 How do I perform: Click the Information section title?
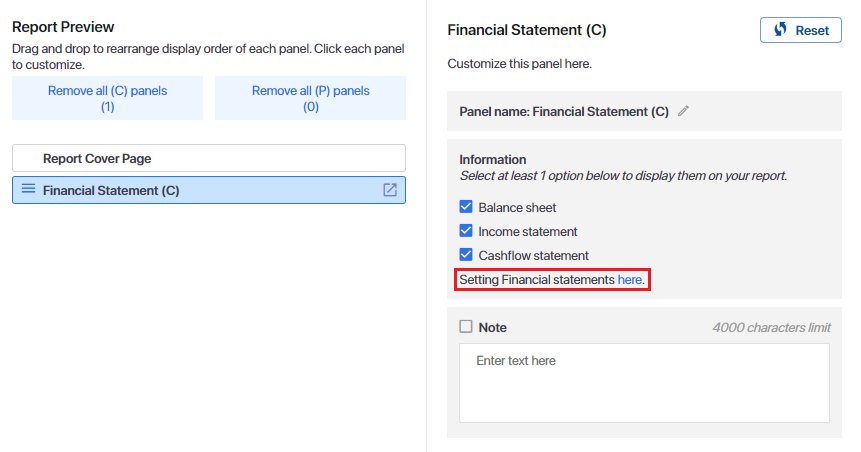[x=493, y=159]
